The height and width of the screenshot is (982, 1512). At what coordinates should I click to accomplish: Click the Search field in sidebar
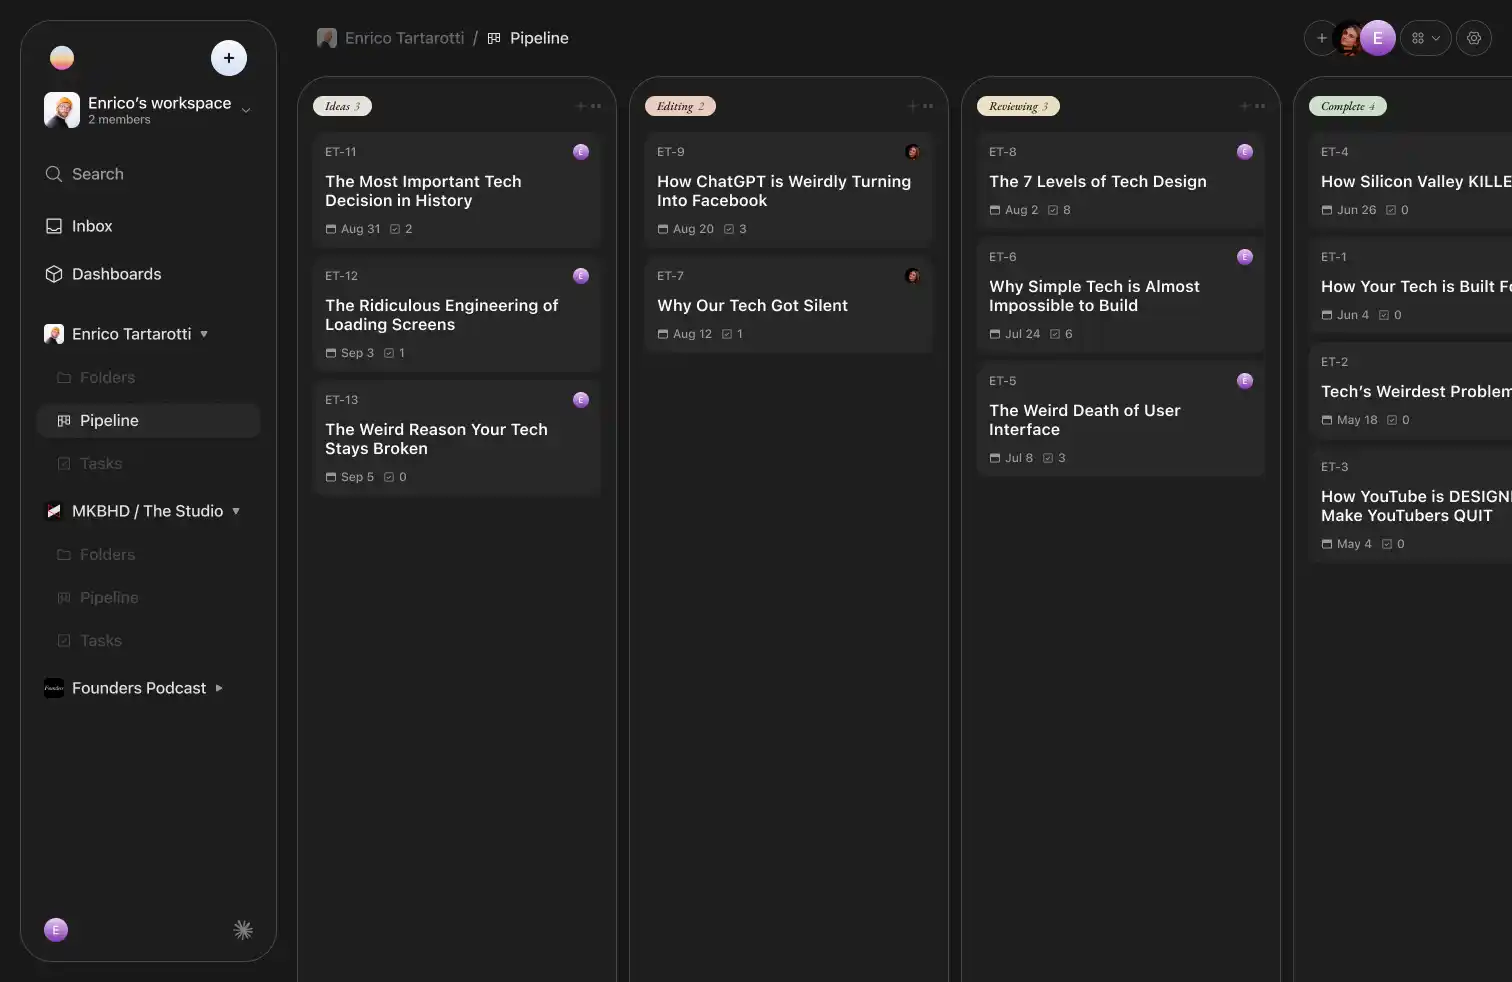point(98,174)
